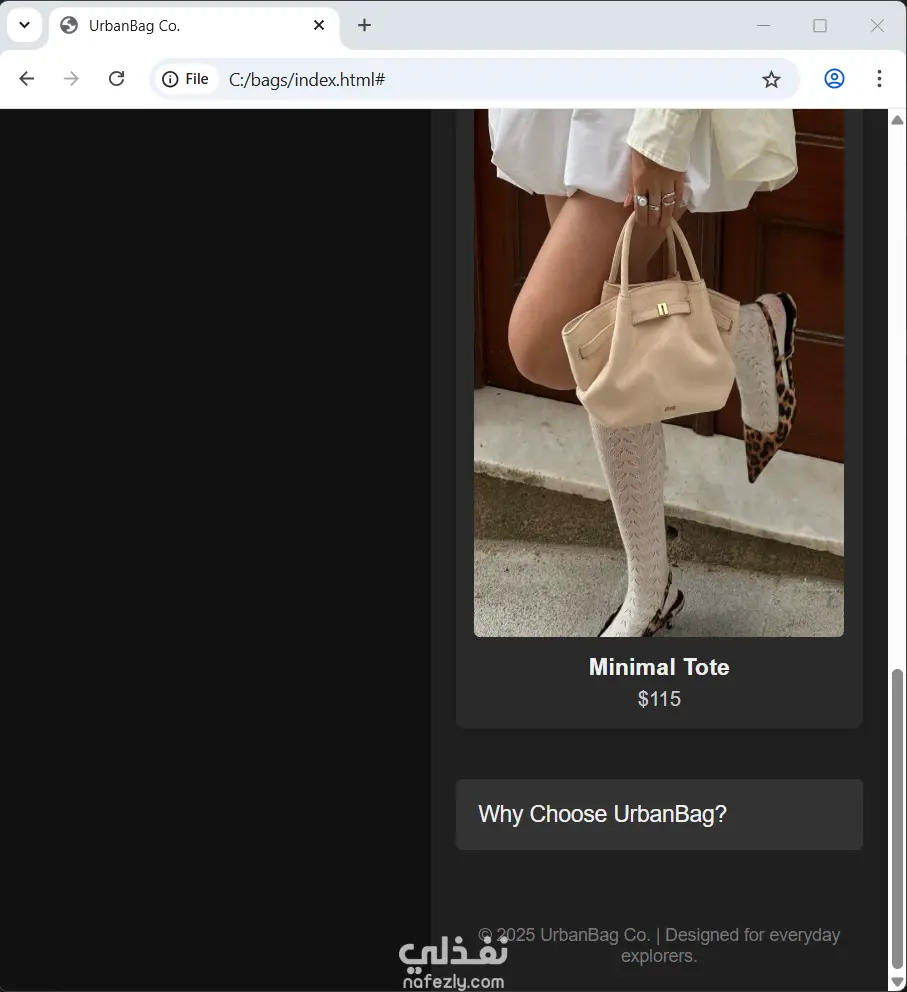Click the Forward navigation arrow
This screenshot has height=992, width=907.
pyautogui.click(x=71, y=79)
